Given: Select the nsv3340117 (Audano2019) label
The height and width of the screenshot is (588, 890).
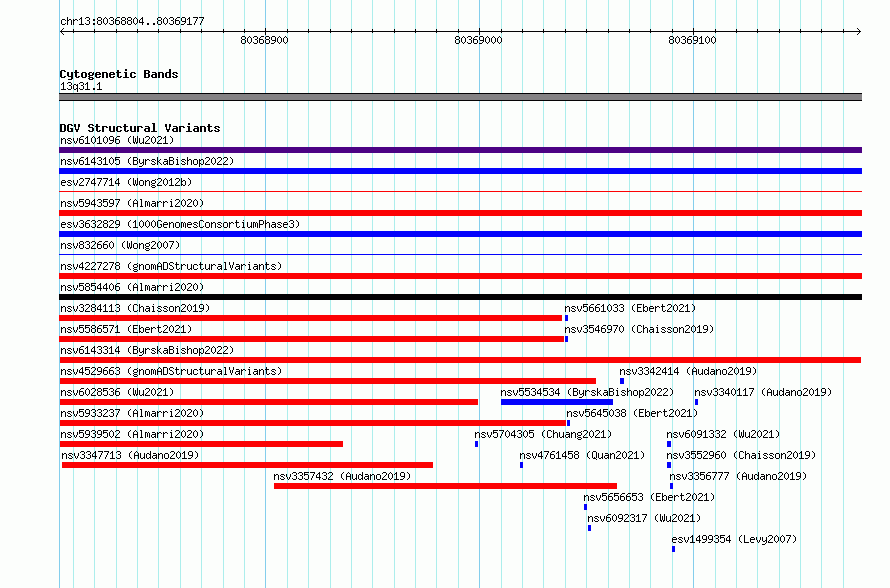Looking at the screenshot, I should (763, 392).
